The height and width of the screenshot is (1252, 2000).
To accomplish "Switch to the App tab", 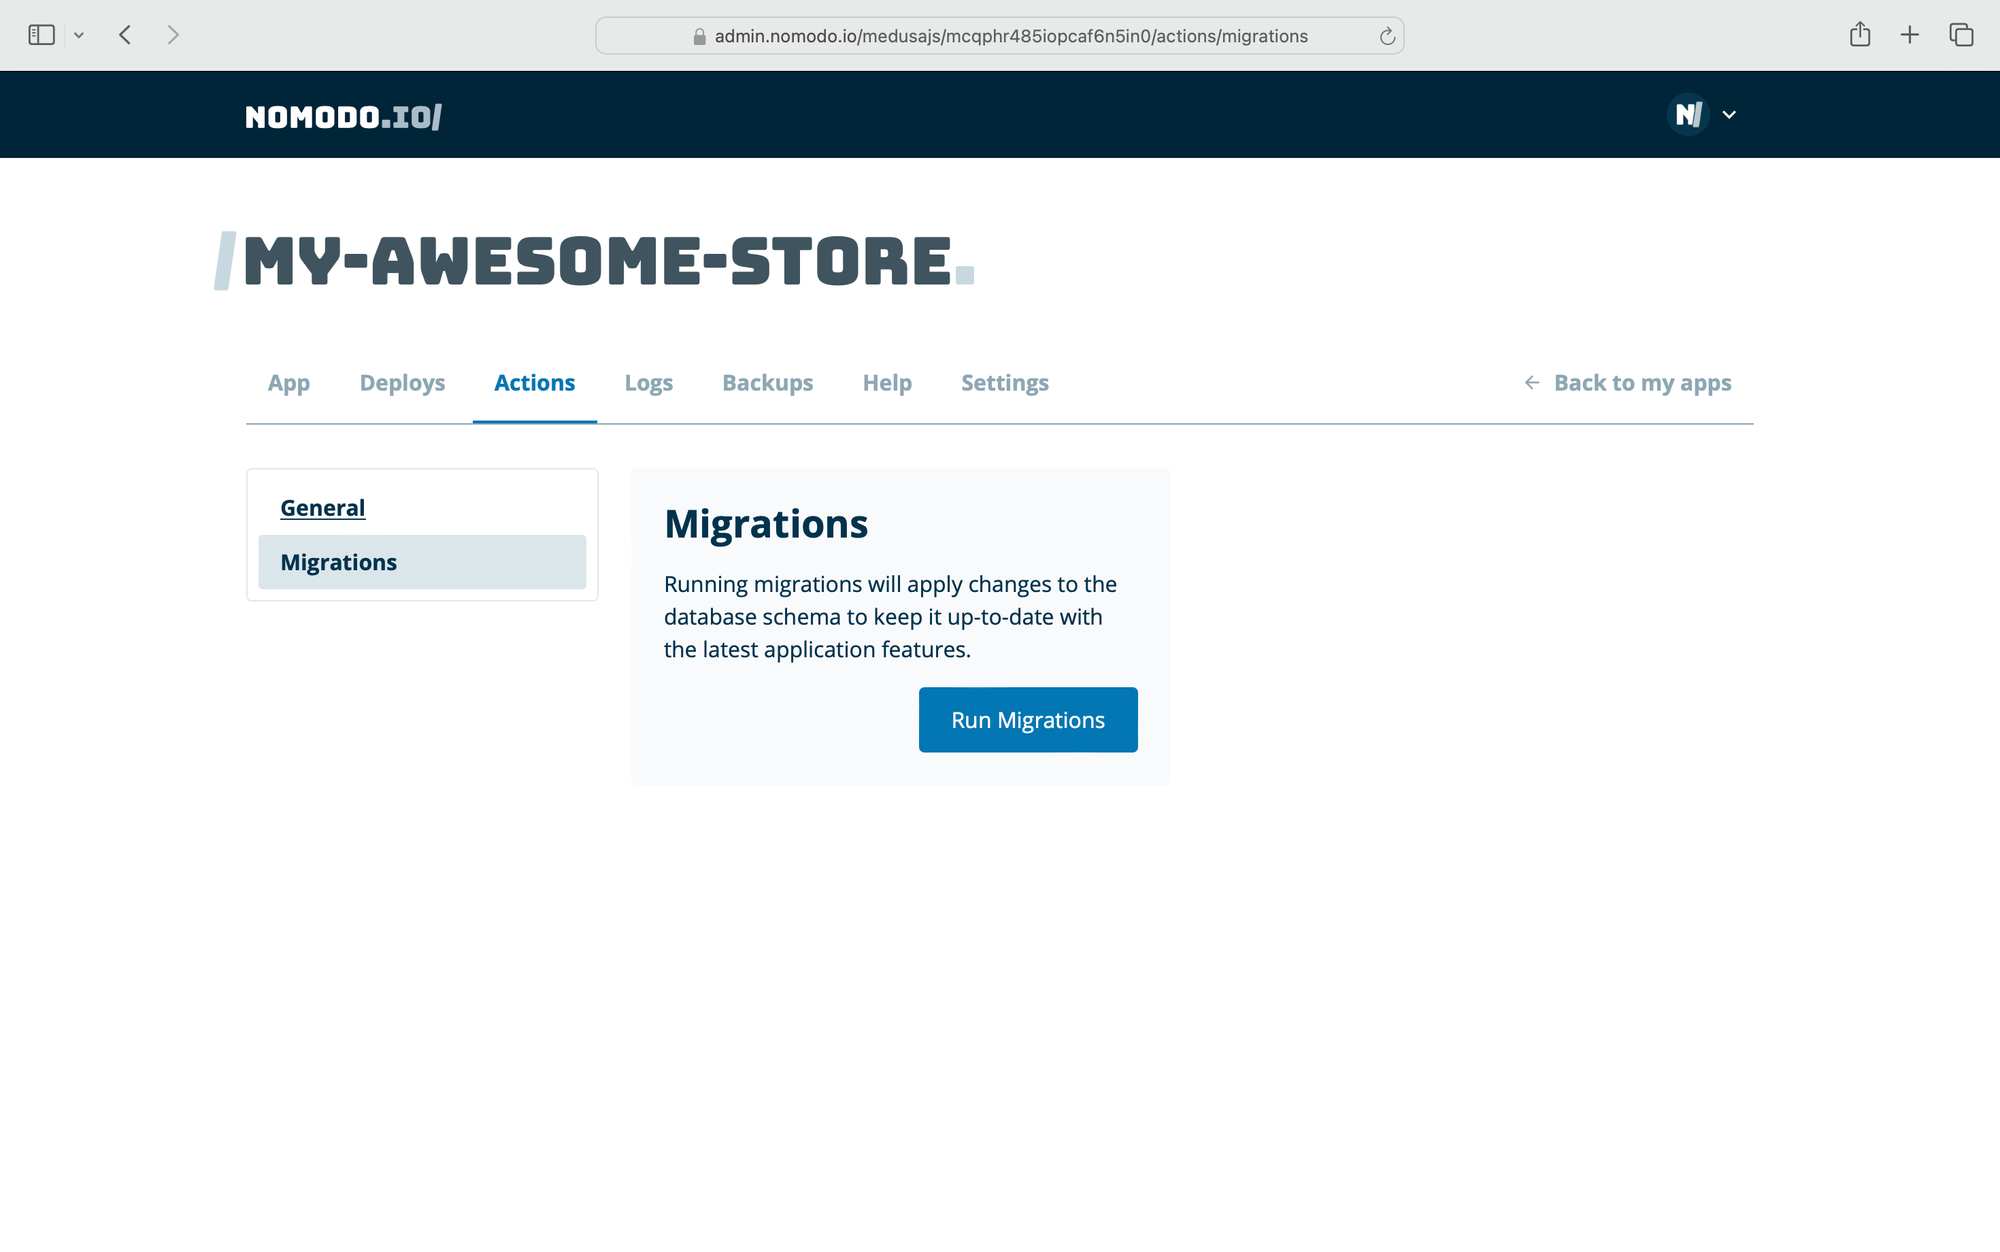I will coord(289,383).
